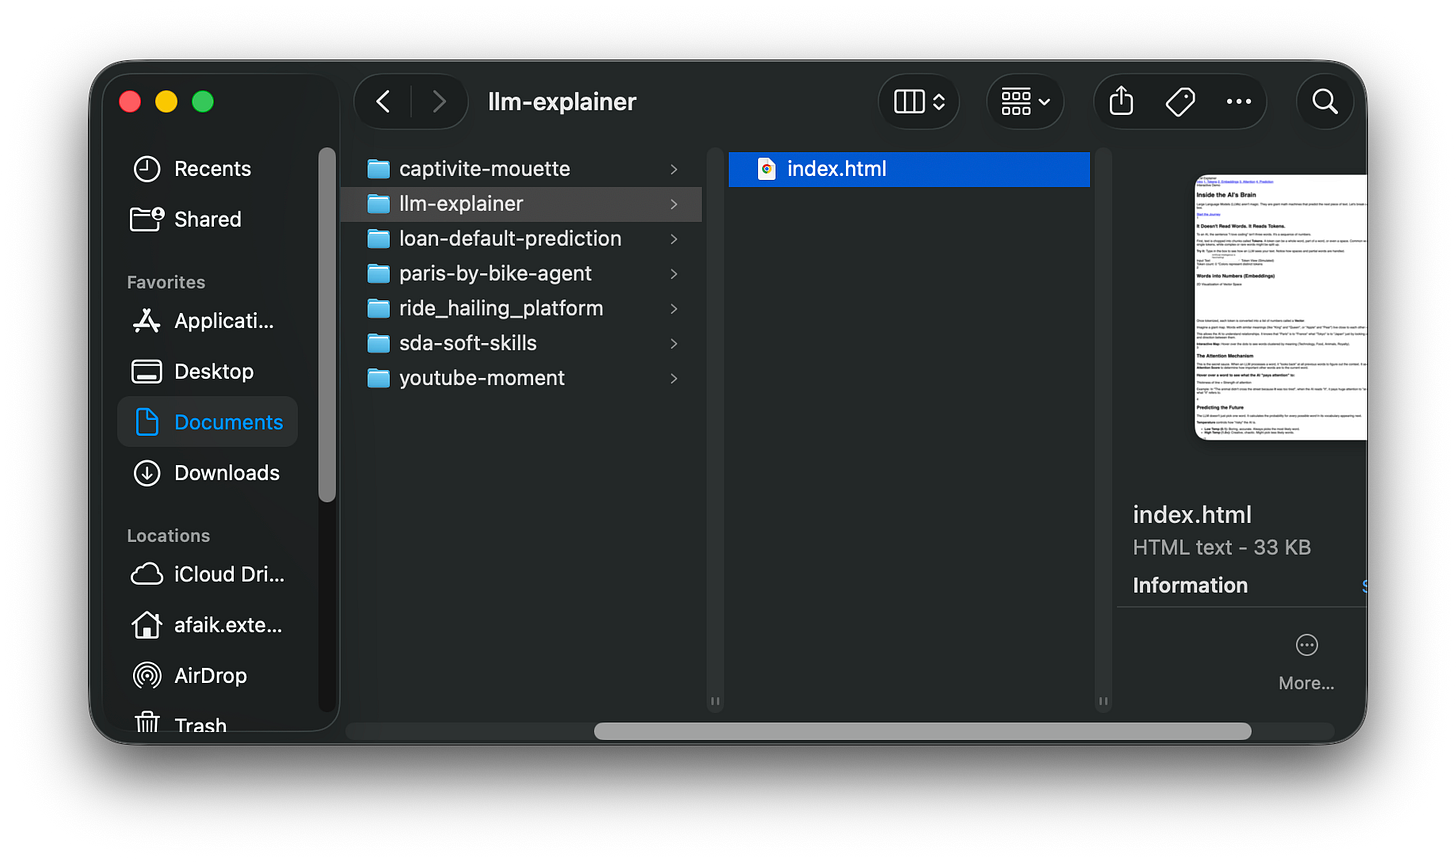Open the More actions ellipsis in the toolbar
The width and height of the screenshot is (1456, 862).
click(x=1239, y=101)
